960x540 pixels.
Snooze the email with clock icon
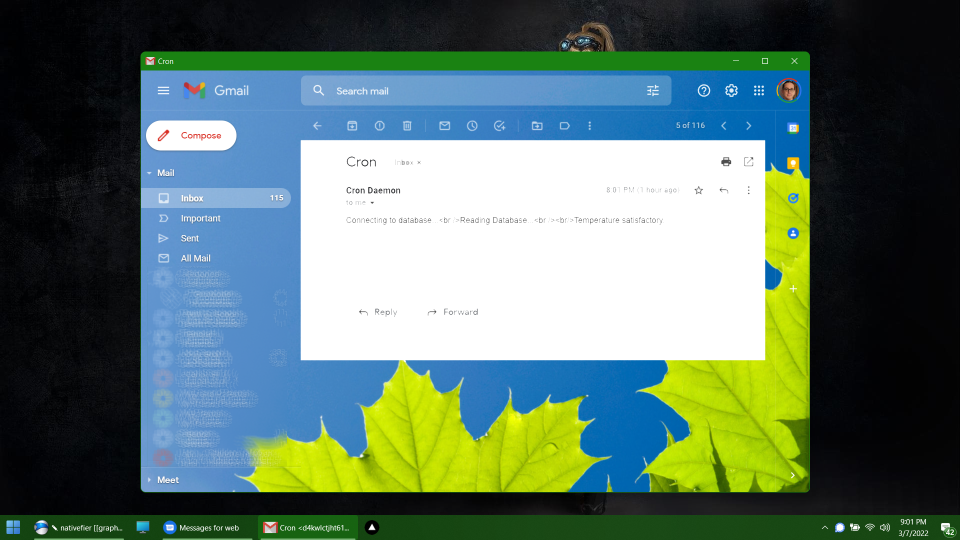[472, 126]
